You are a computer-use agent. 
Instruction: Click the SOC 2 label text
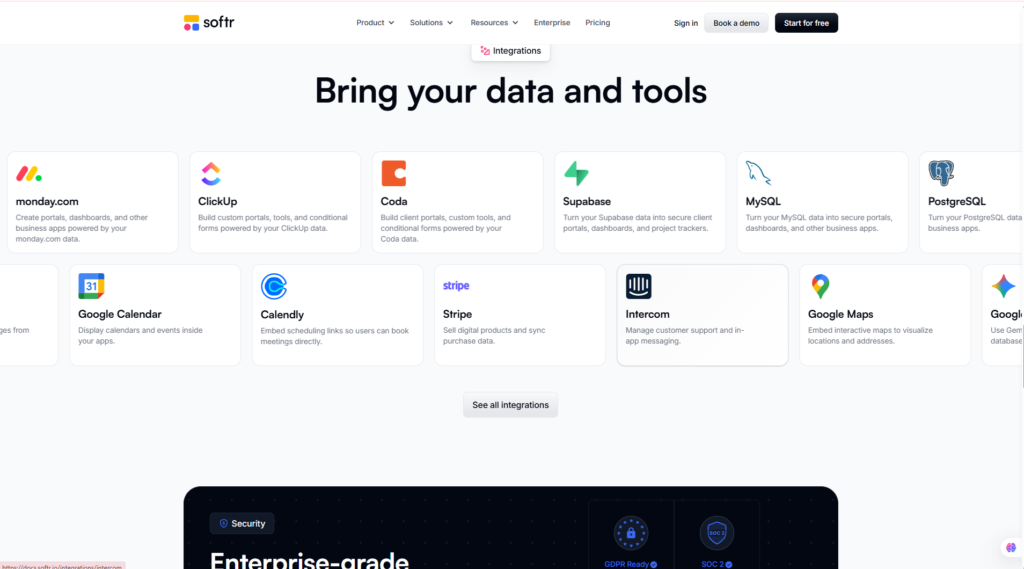712,564
